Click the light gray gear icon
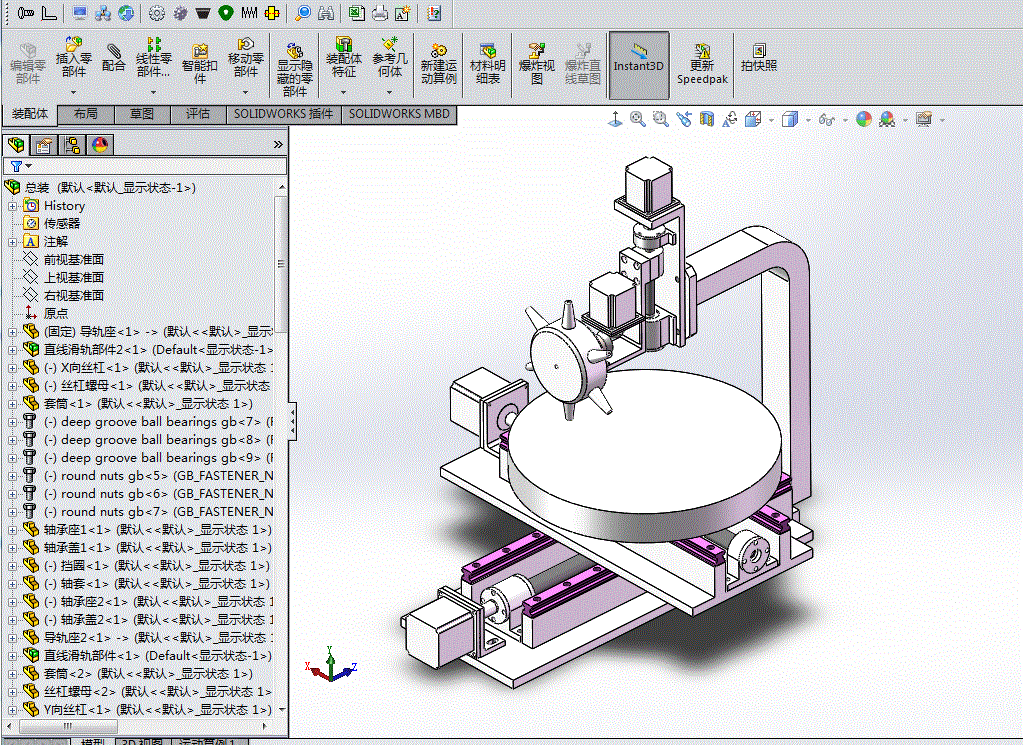The image size is (1023, 745). pyautogui.click(x=157, y=13)
